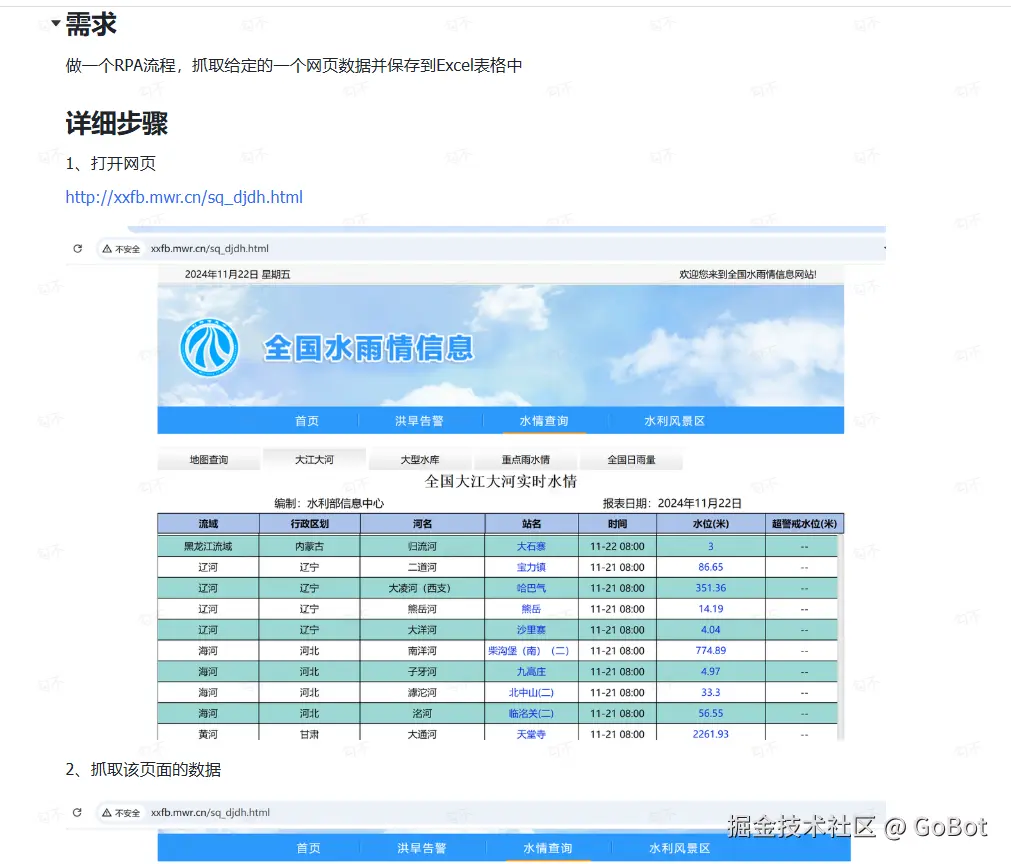Select the 全国日雨量 tab
1011x864 pixels.
[x=631, y=459]
